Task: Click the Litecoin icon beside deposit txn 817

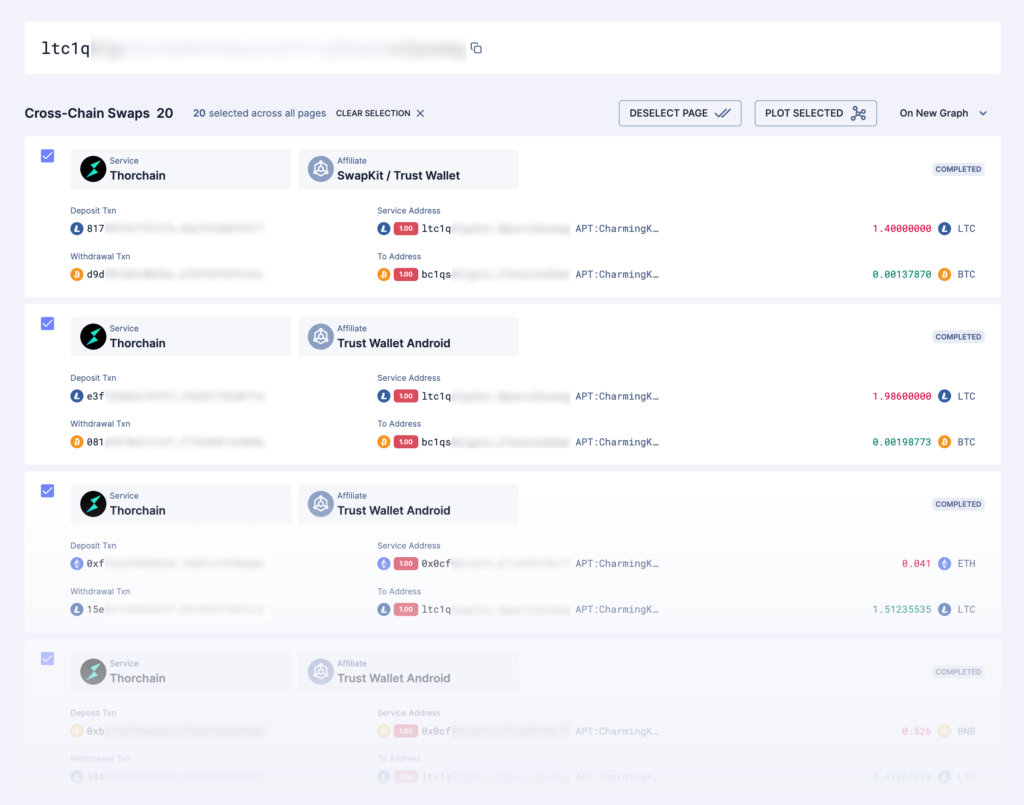Action: click(77, 229)
